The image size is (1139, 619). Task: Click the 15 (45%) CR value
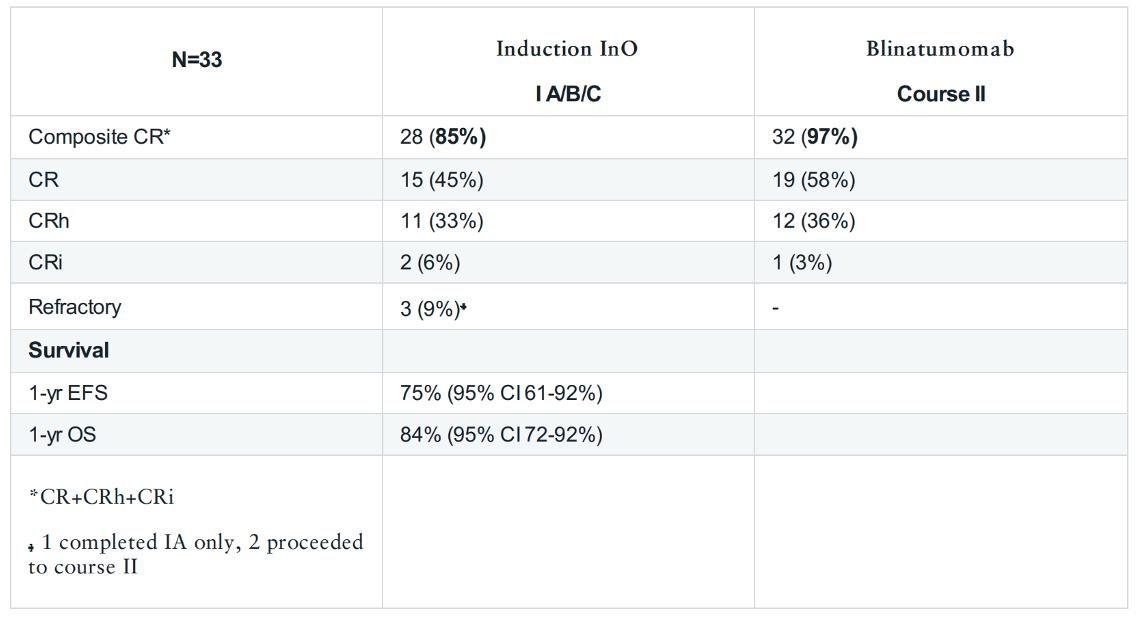coord(441,180)
